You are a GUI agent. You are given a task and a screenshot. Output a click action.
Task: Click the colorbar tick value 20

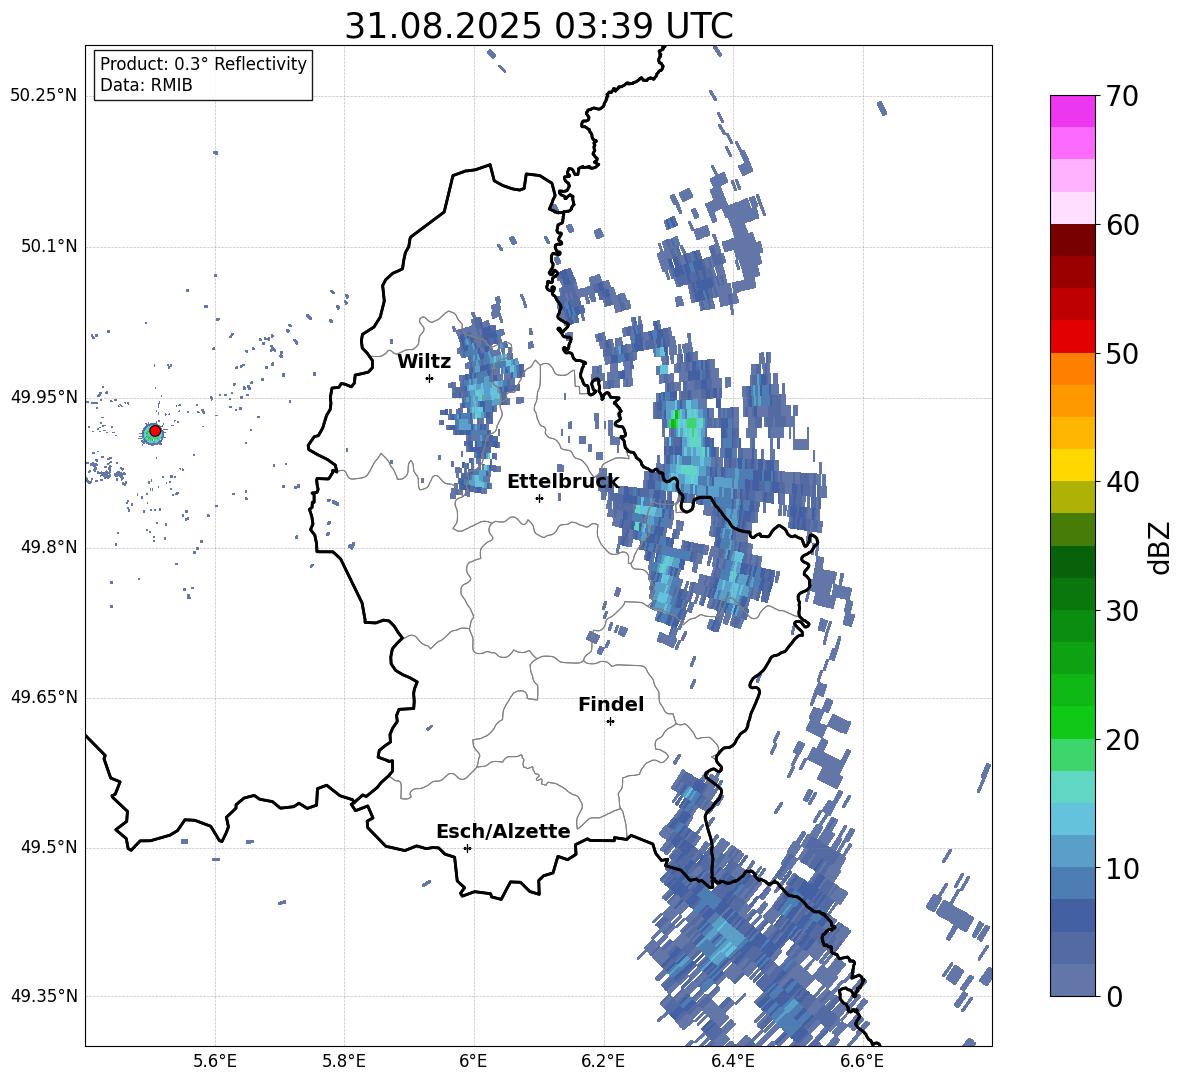tap(1122, 740)
